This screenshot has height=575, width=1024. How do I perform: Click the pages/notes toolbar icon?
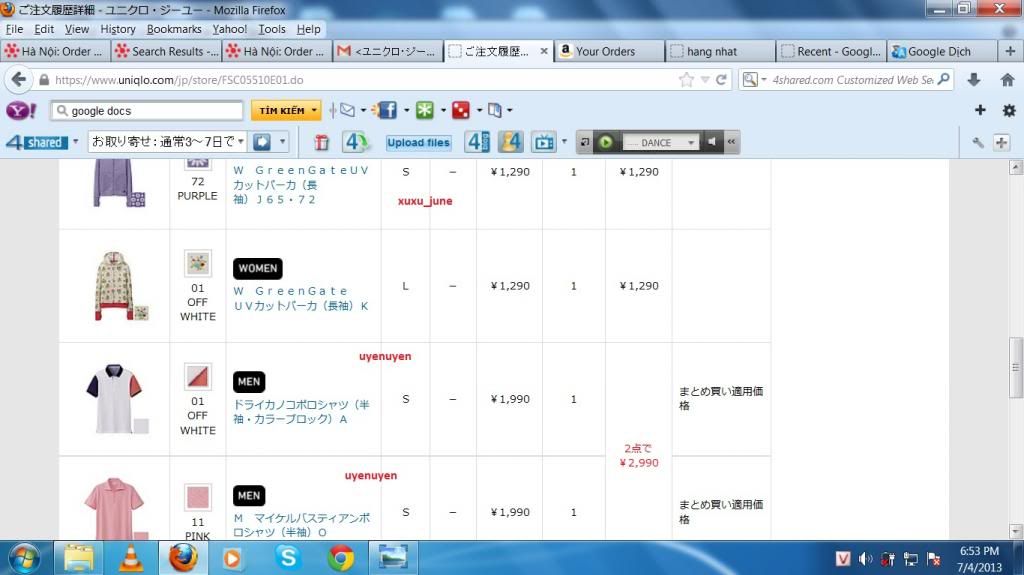pyautogui.click(x=495, y=110)
